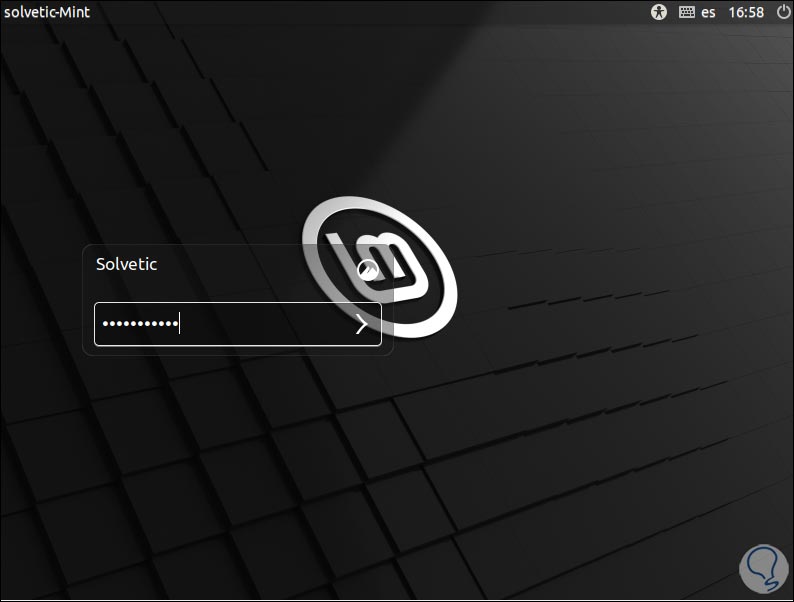Click the solvetic-Mint hostname label
794x602 pixels.
(x=47, y=12)
